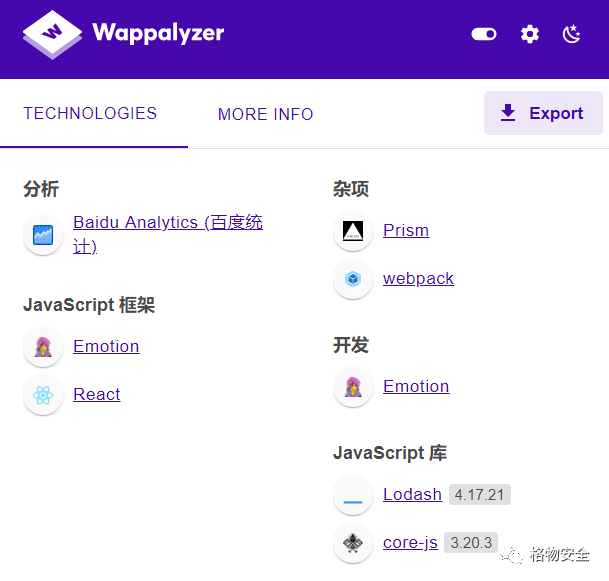The image size is (609, 581).
Task: Click Lodash version badge 4.17.21
Action: point(480,494)
